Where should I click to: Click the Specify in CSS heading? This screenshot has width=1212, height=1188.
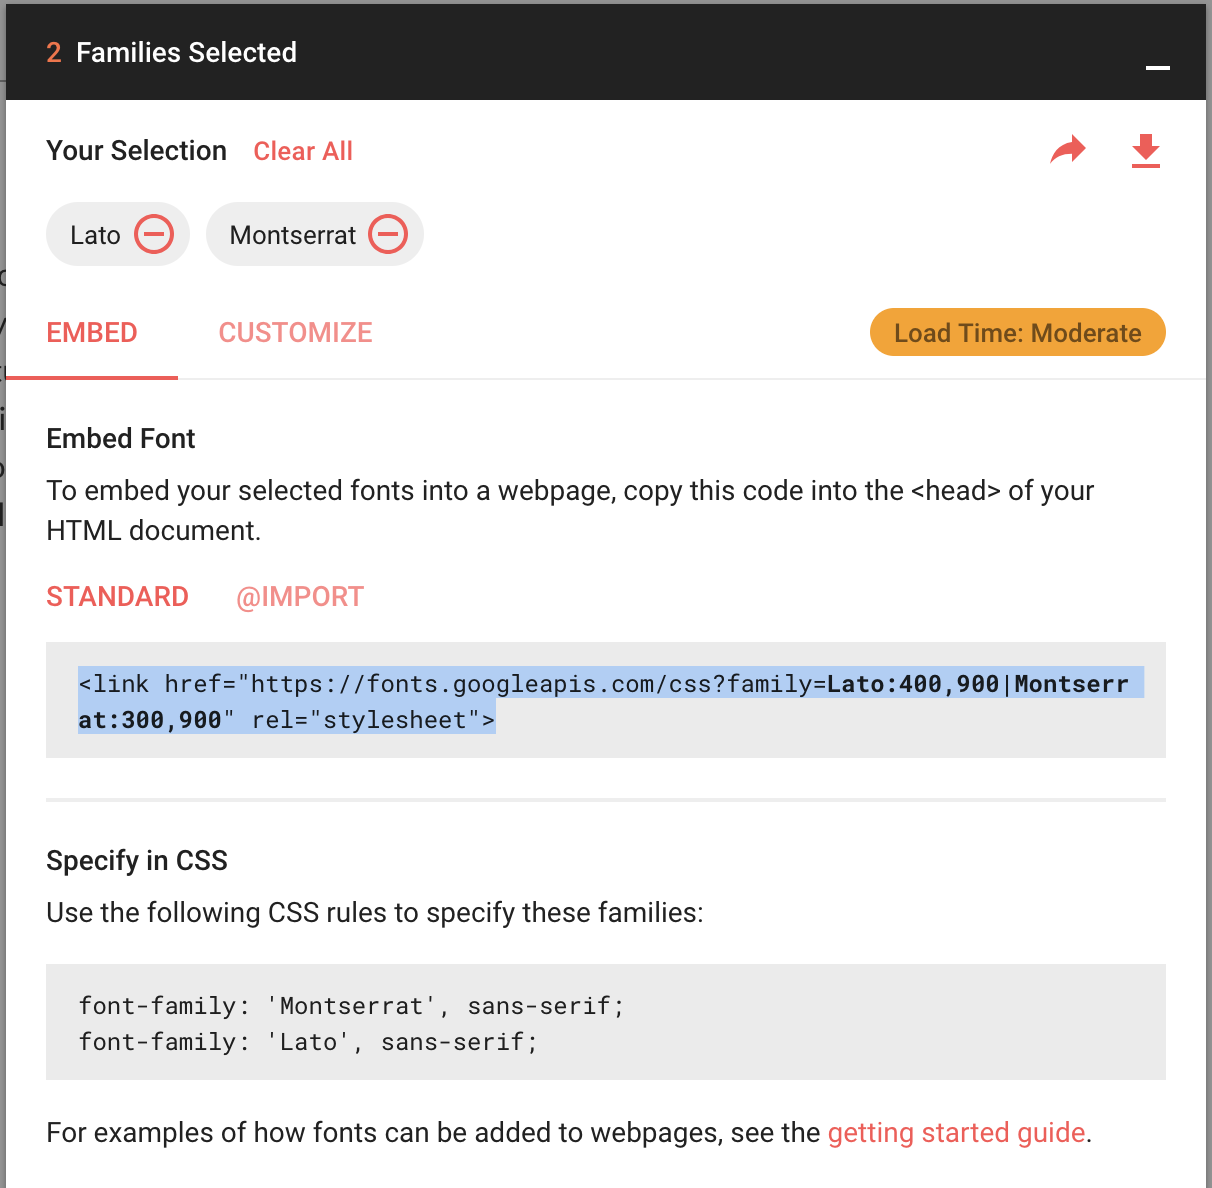tap(137, 861)
